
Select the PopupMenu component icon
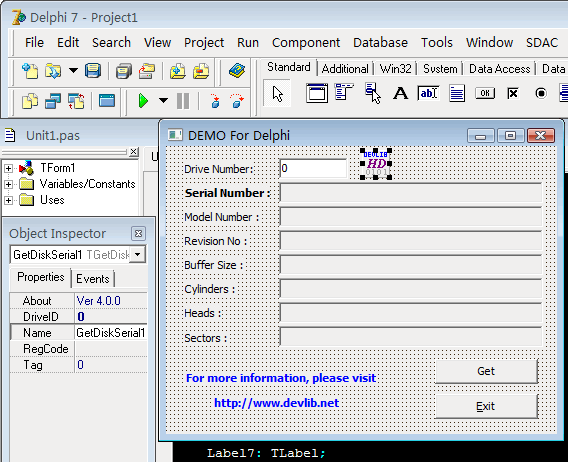point(373,93)
